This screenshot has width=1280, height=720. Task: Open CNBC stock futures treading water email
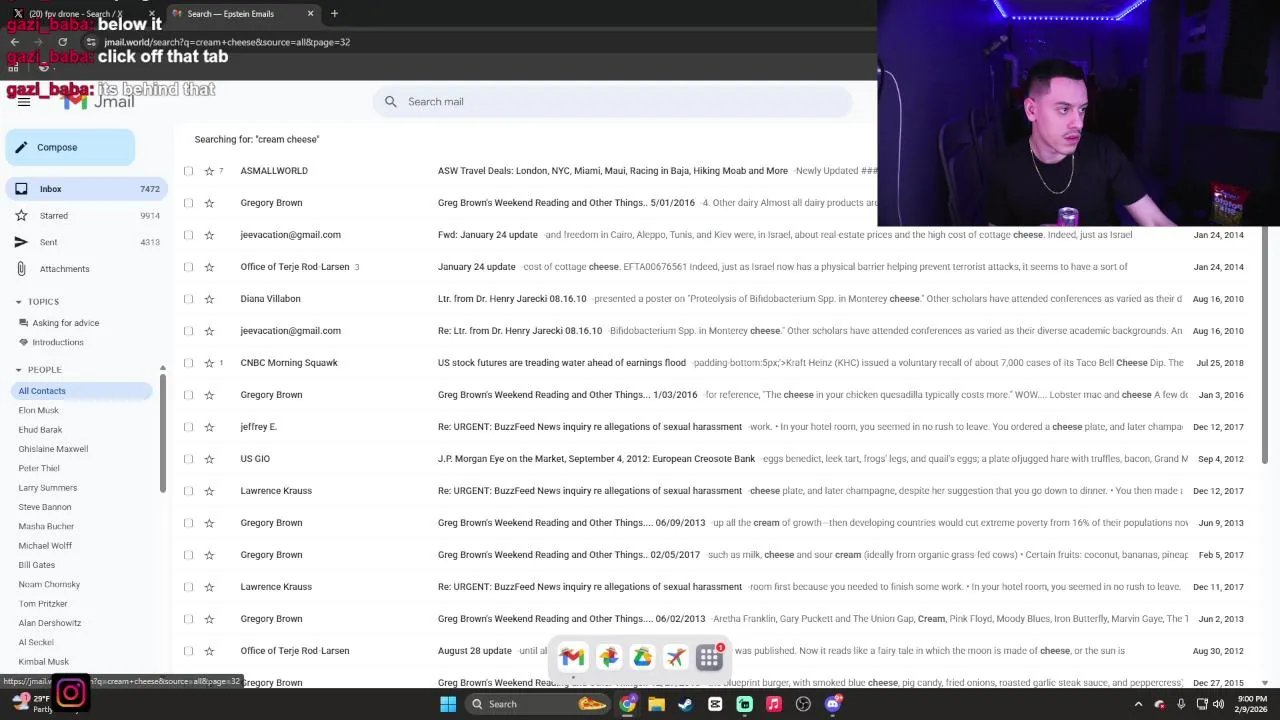[x=561, y=363]
